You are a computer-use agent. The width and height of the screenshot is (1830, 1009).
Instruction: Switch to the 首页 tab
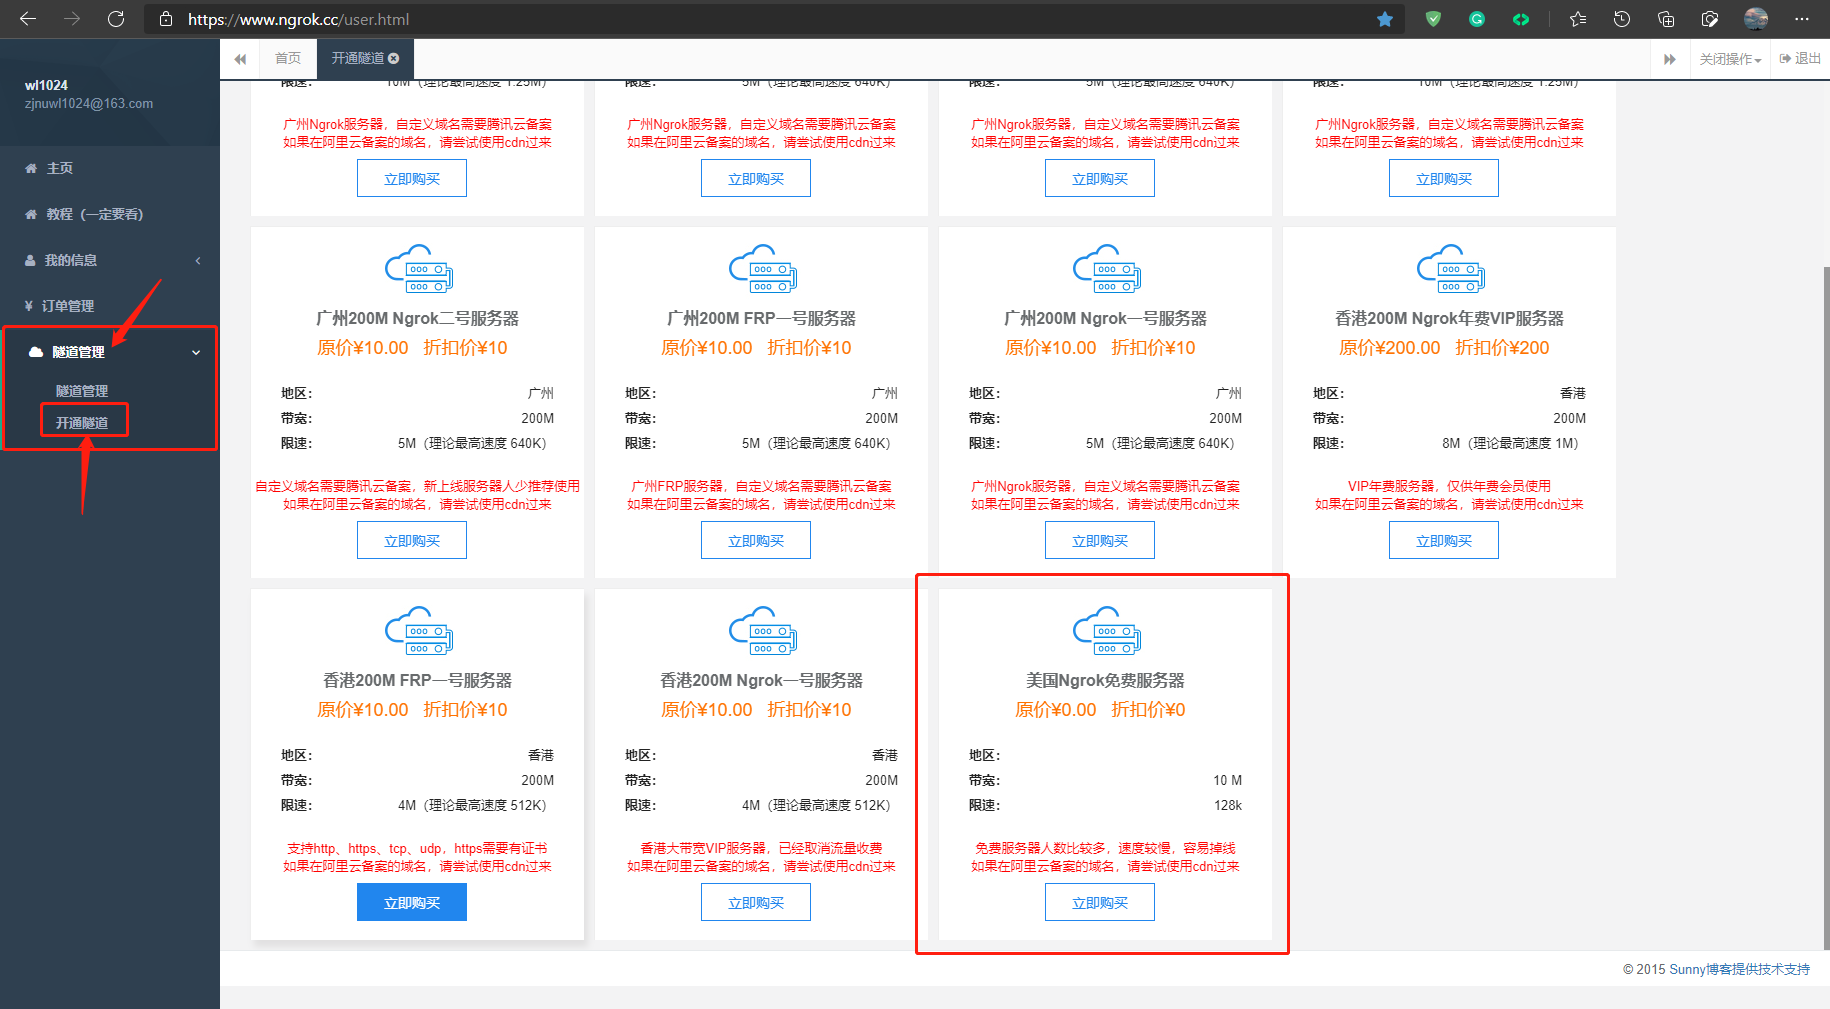tap(288, 59)
